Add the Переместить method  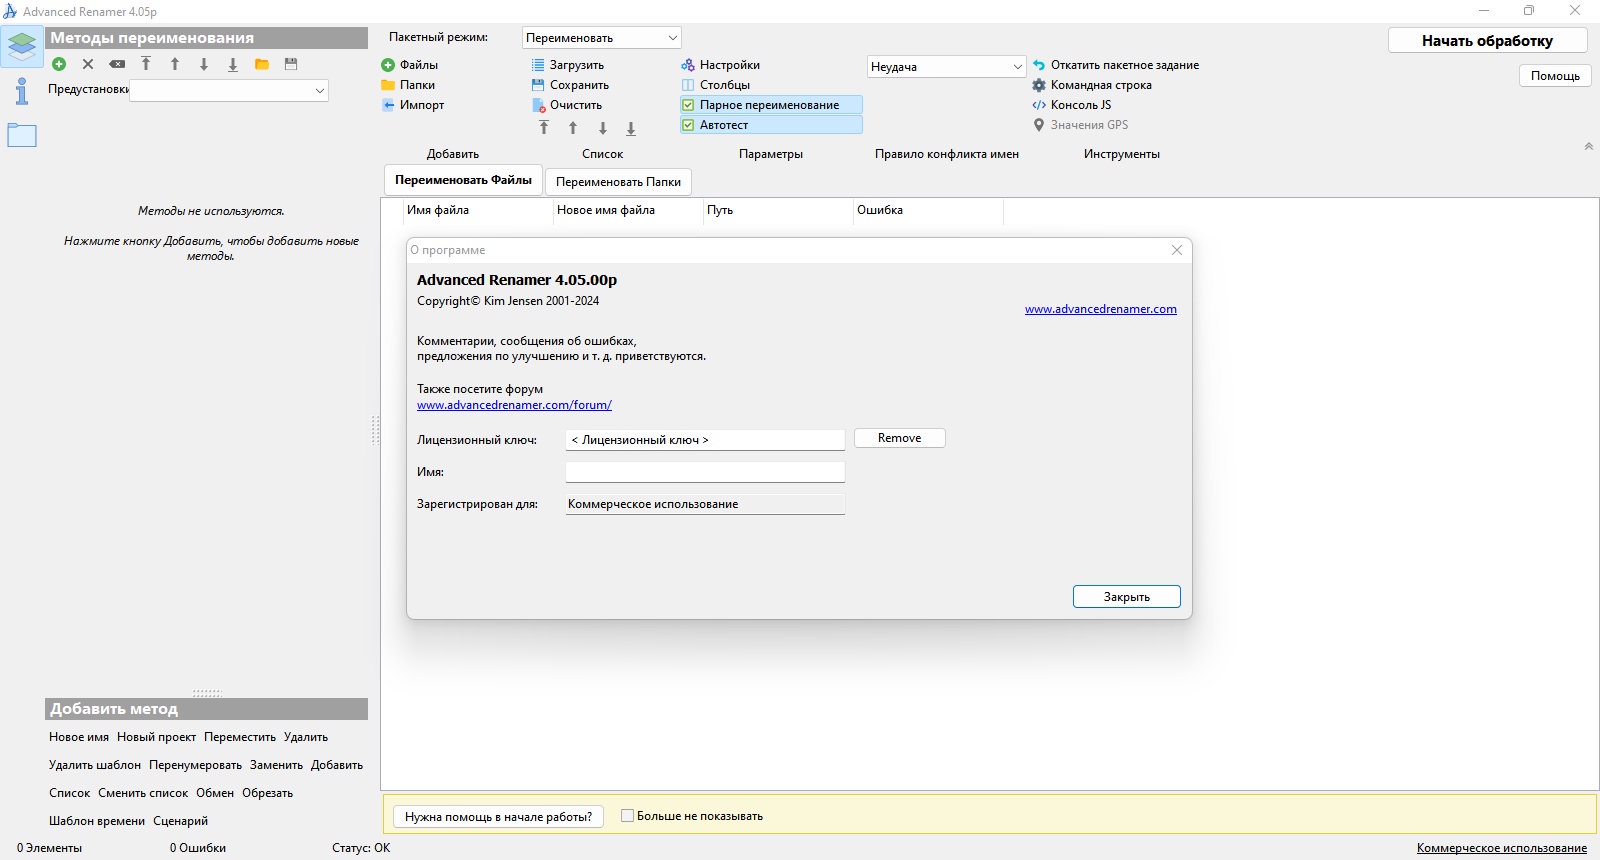tap(240, 737)
